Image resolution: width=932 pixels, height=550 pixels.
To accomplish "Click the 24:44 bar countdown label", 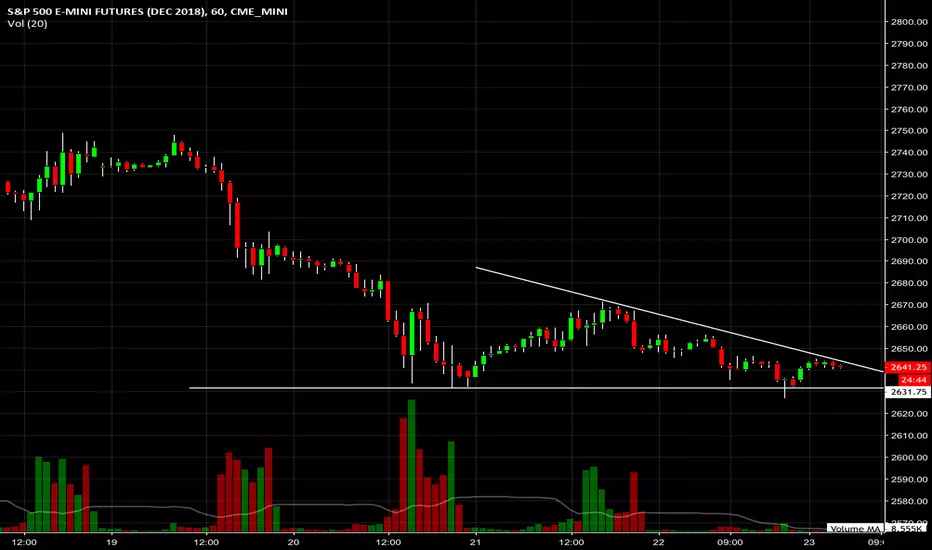I will click(912, 379).
